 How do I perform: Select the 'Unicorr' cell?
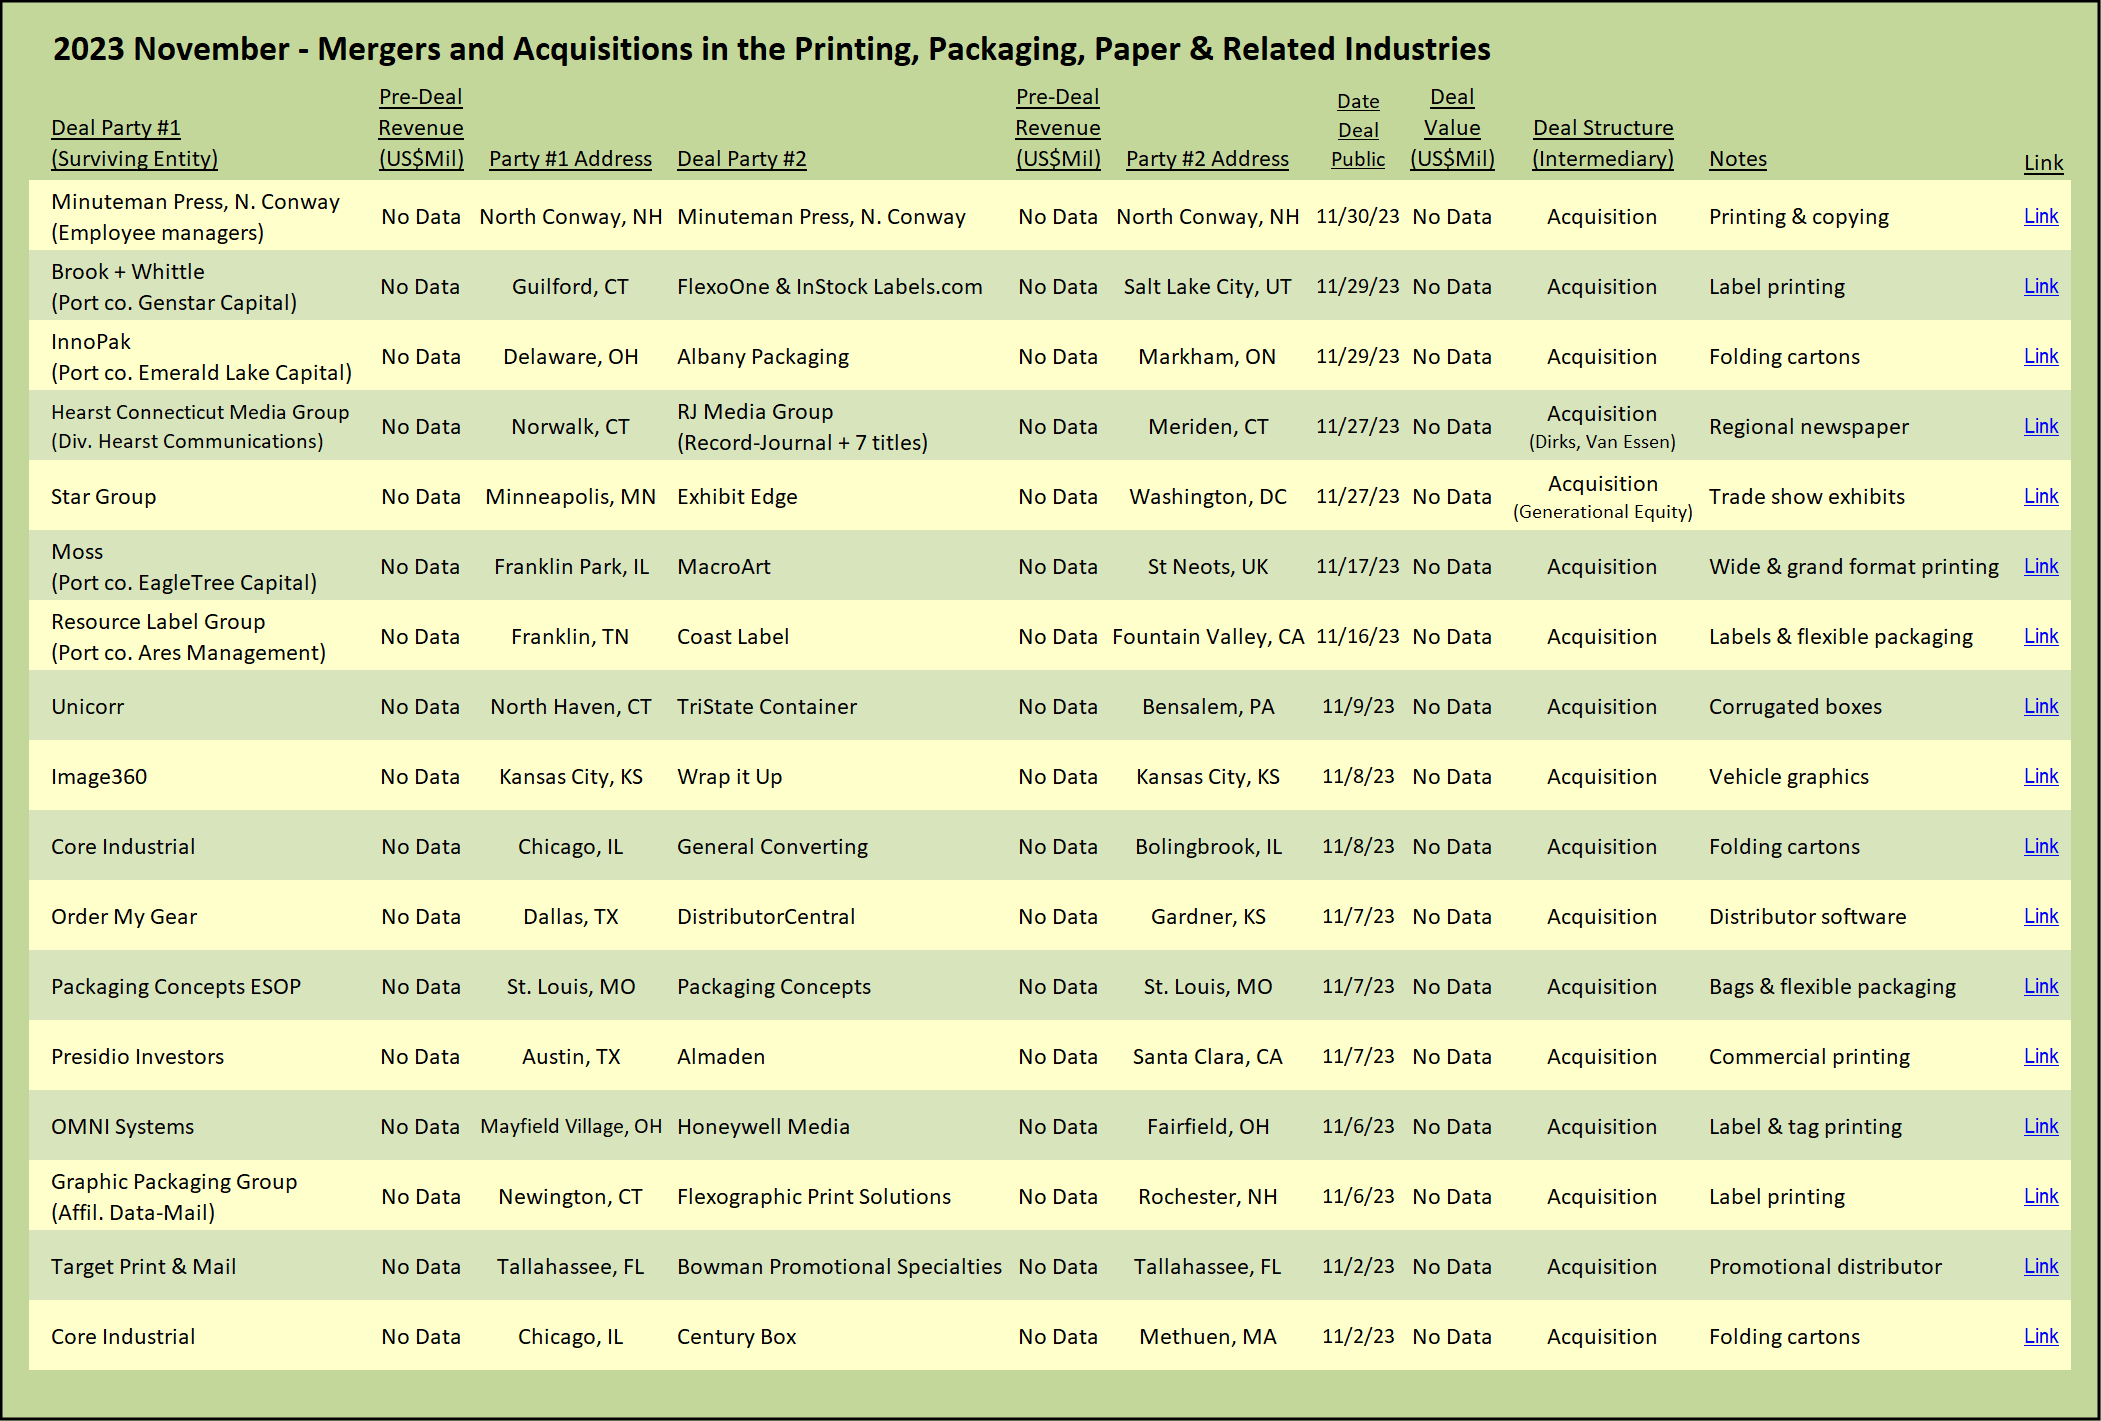(x=87, y=707)
